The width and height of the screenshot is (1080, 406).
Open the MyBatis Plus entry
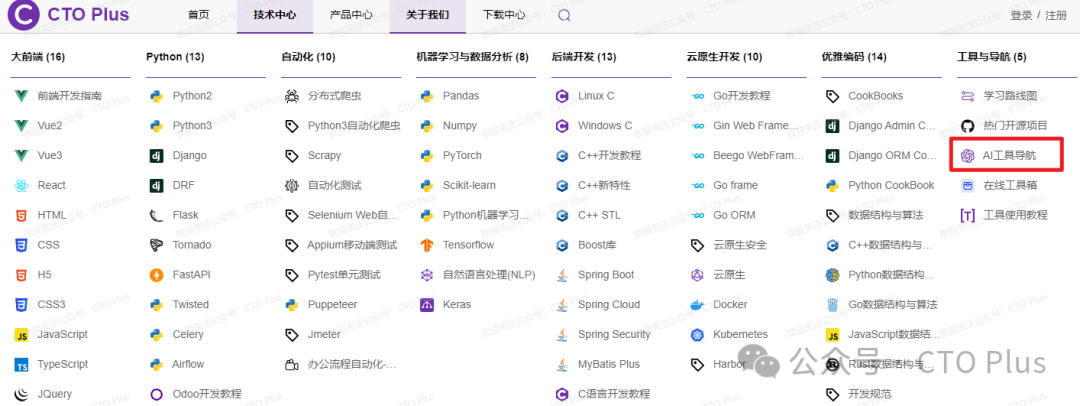pos(609,364)
